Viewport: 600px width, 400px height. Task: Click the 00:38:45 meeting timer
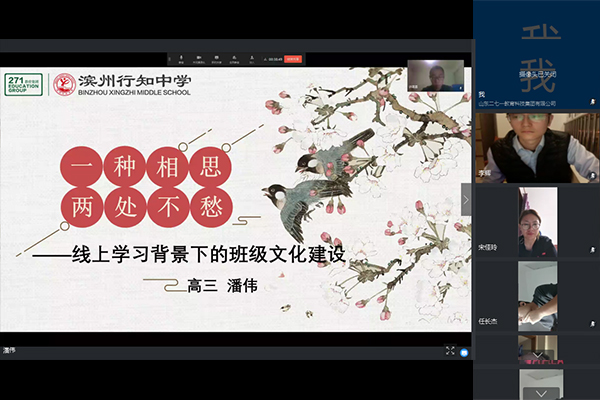tap(275, 59)
